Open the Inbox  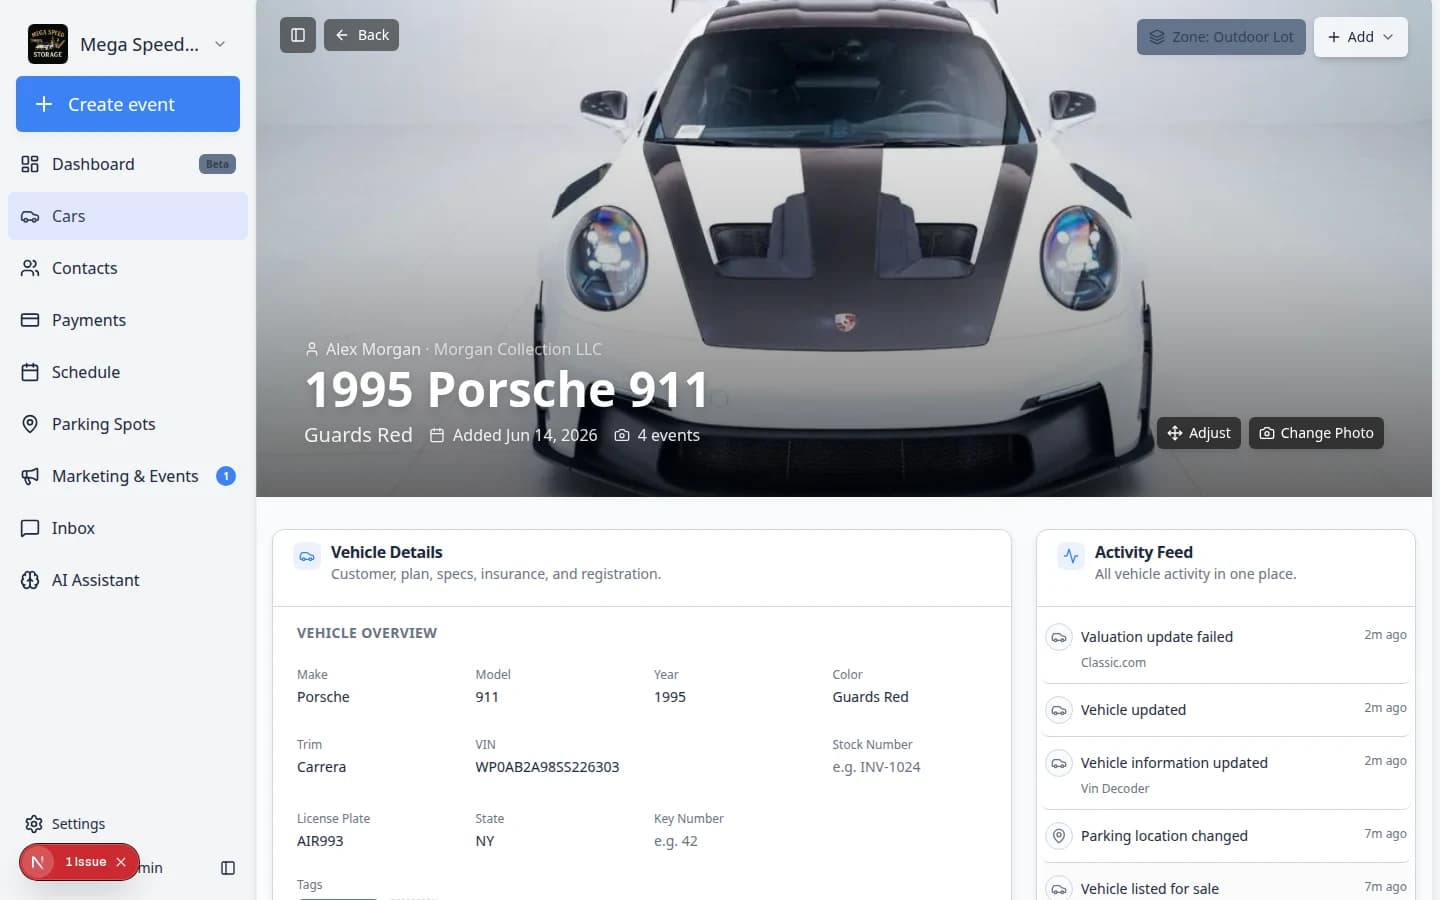(128, 528)
